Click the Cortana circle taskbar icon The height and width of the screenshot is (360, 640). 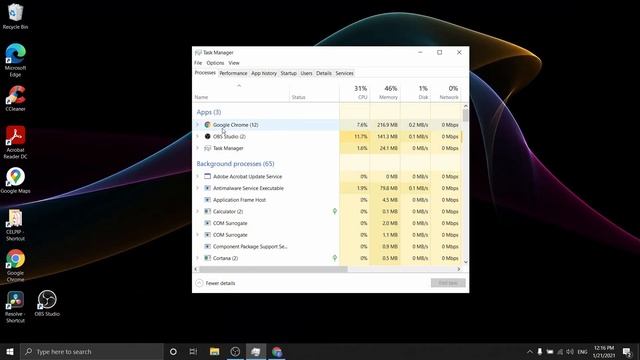tap(173, 351)
